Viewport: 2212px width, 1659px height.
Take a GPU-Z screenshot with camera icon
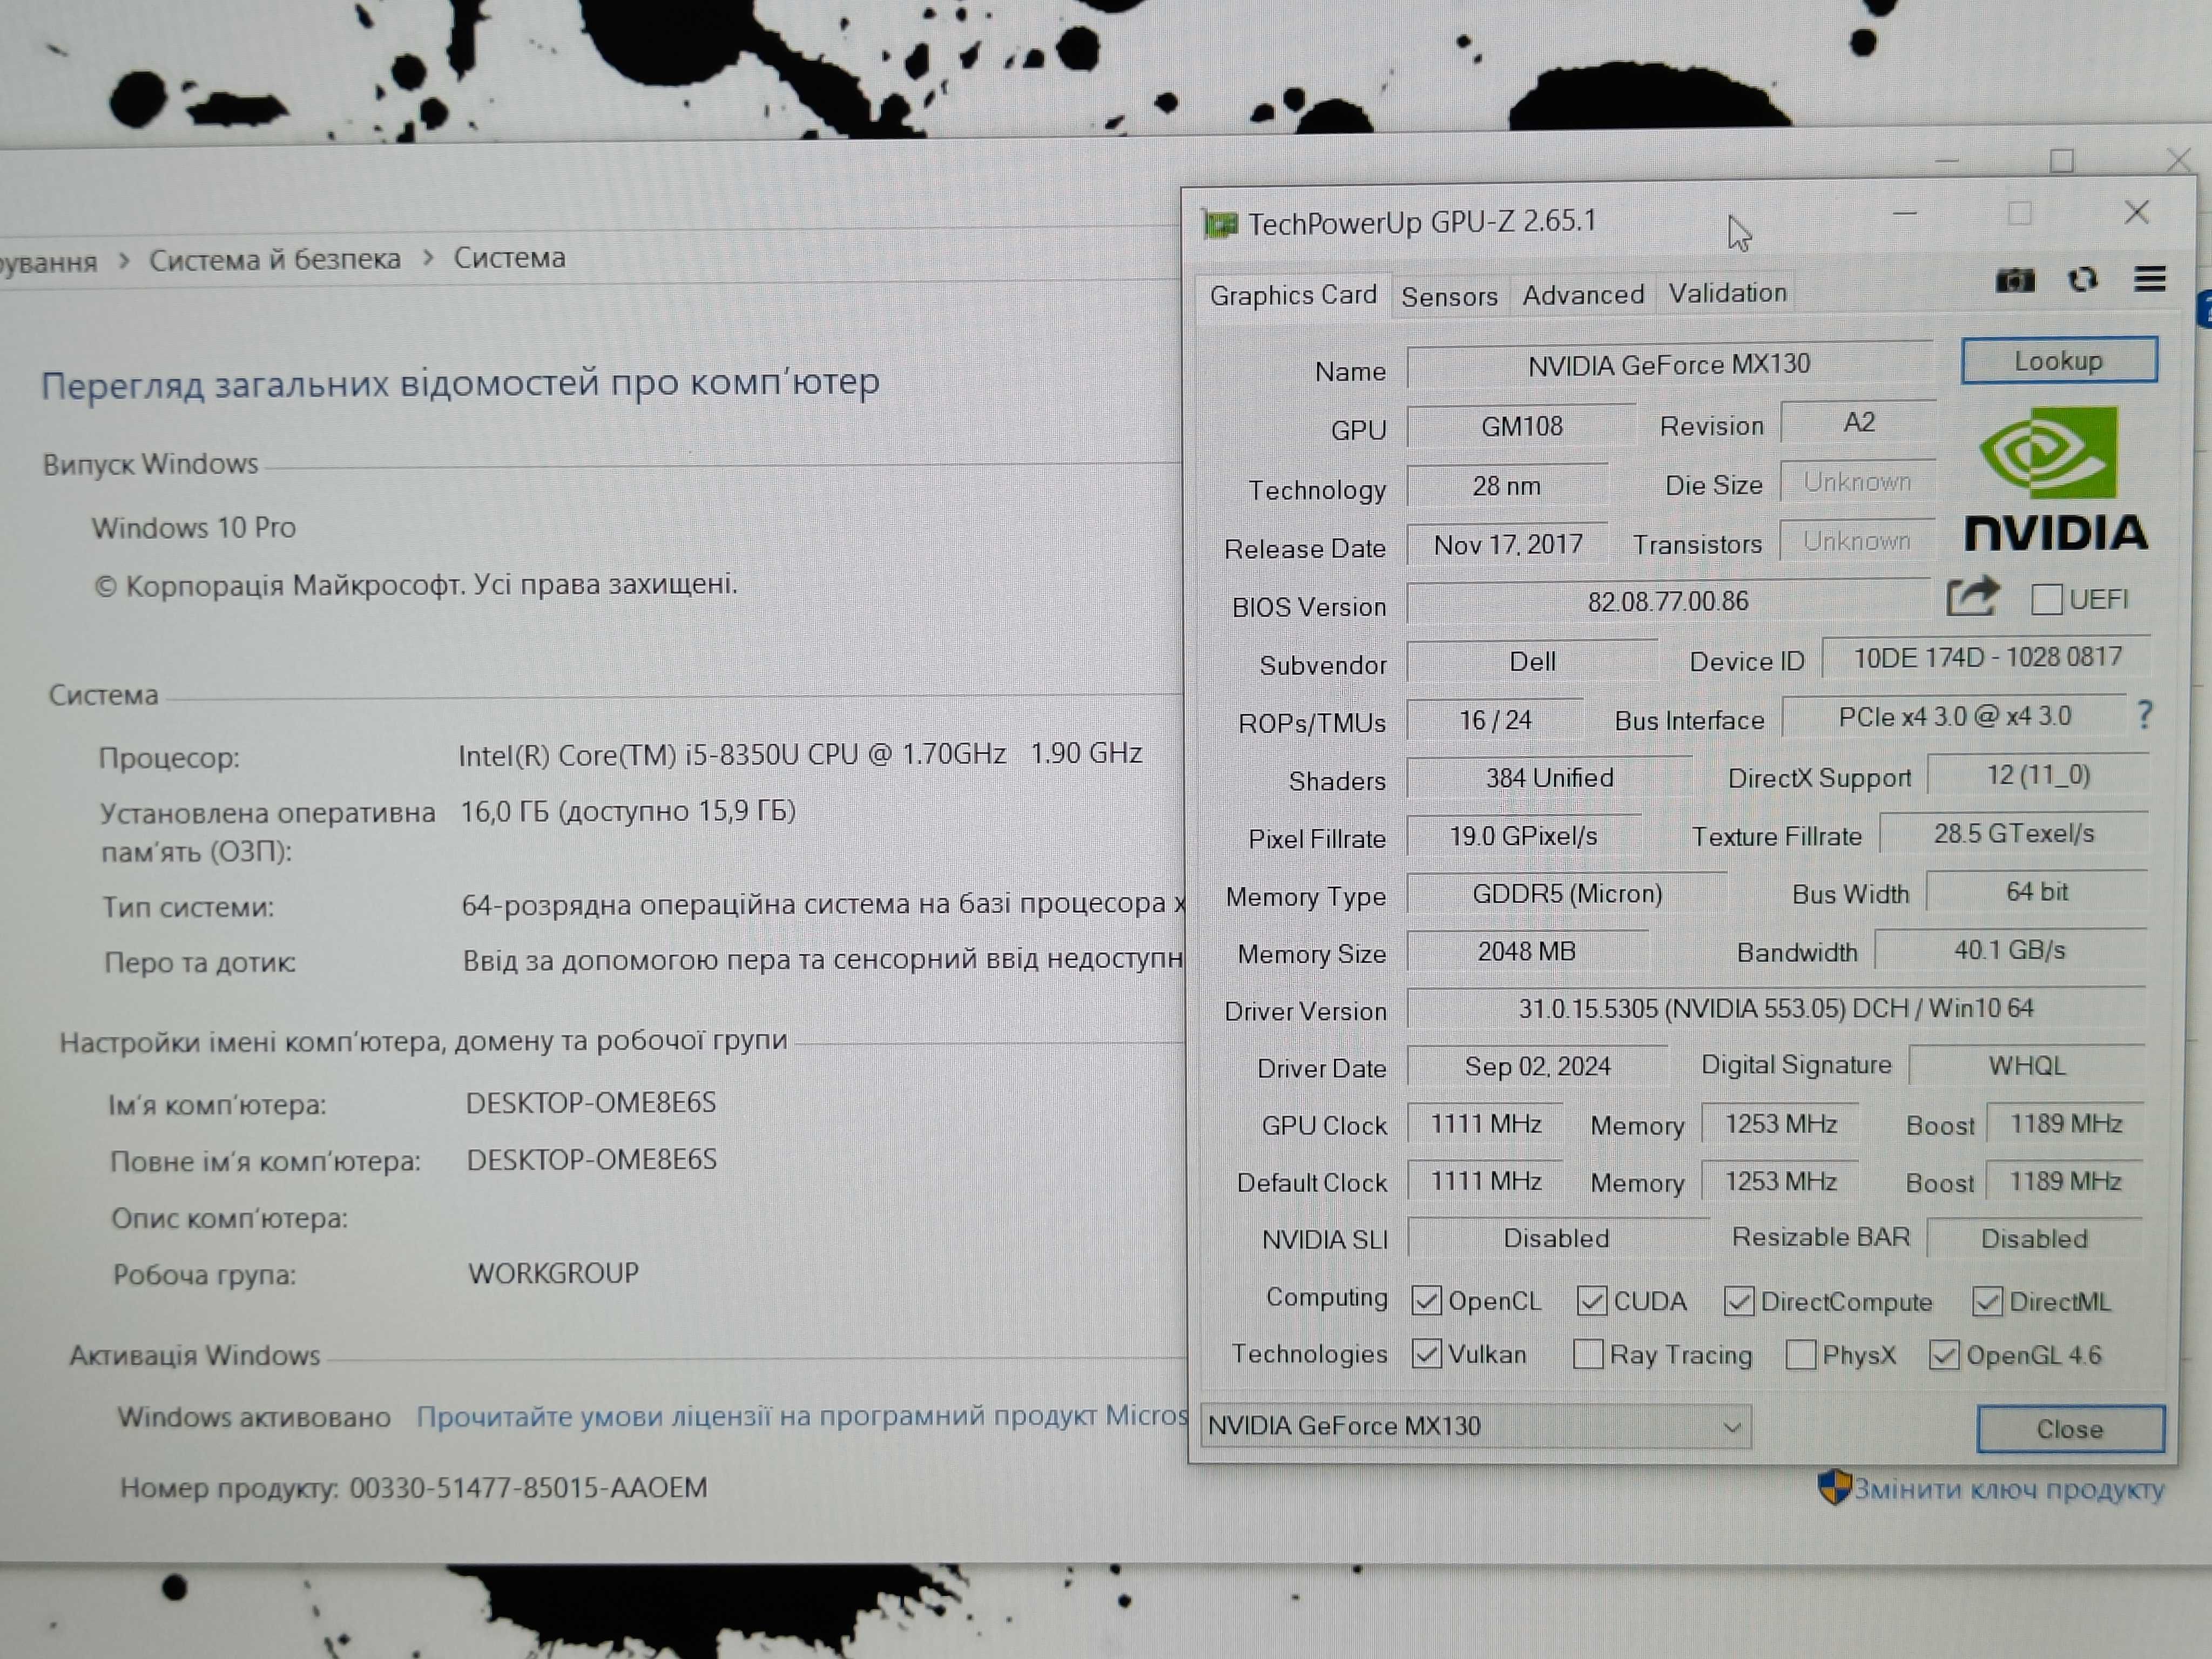click(x=2014, y=281)
